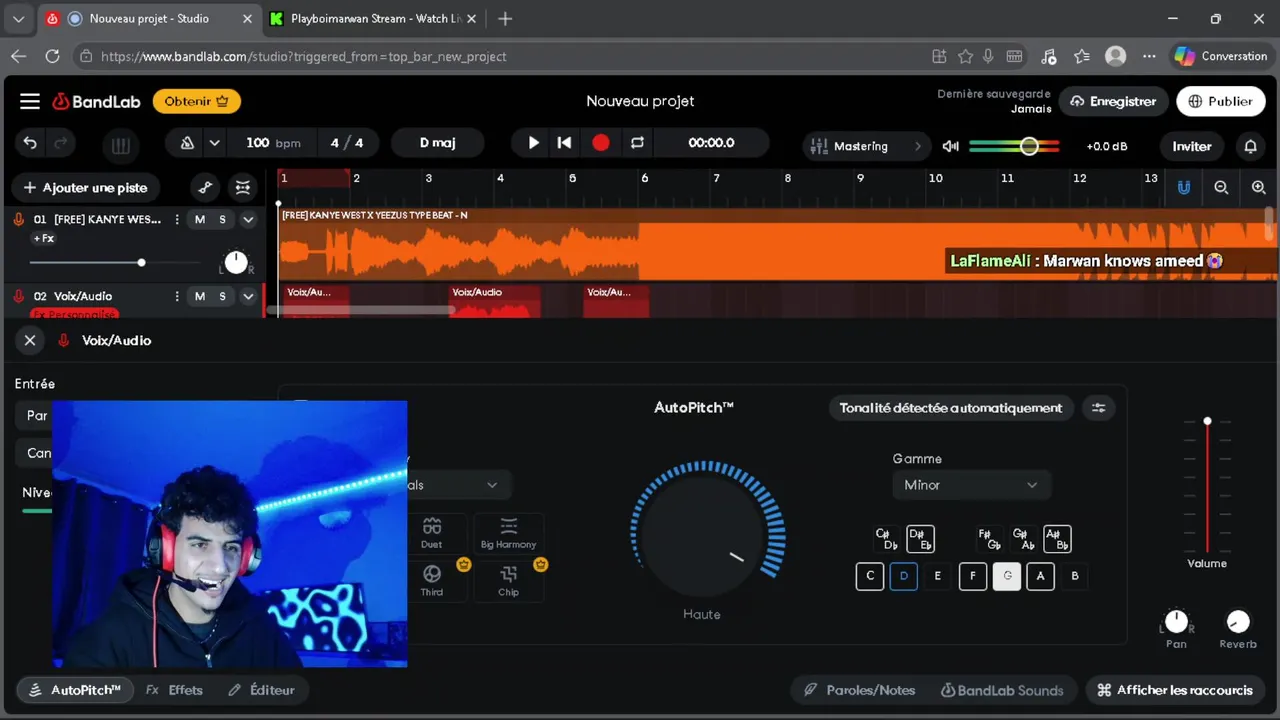
Task: Open options for the Voix/Audio track
Action: (177, 296)
